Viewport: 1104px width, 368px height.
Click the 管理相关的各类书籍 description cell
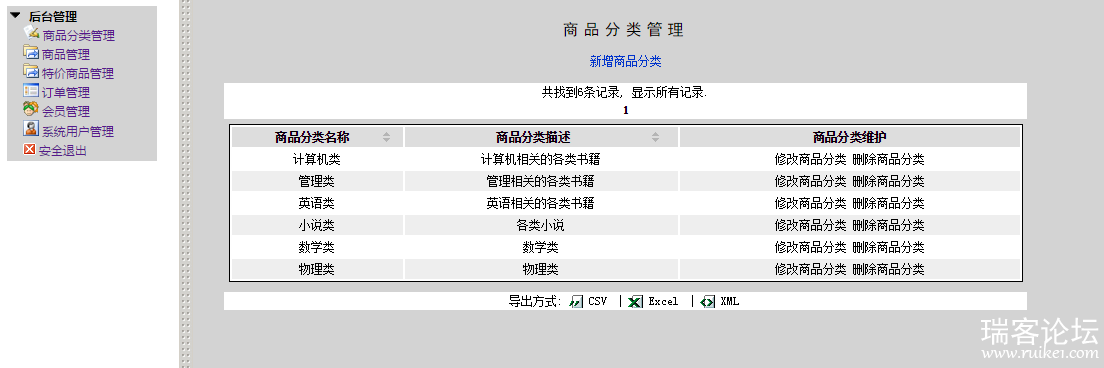click(x=541, y=182)
